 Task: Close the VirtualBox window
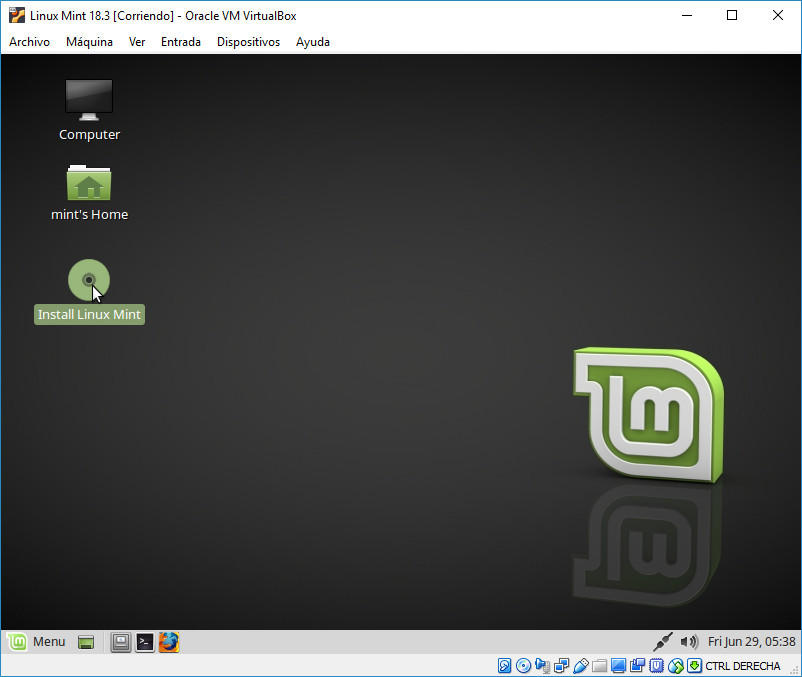point(777,15)
